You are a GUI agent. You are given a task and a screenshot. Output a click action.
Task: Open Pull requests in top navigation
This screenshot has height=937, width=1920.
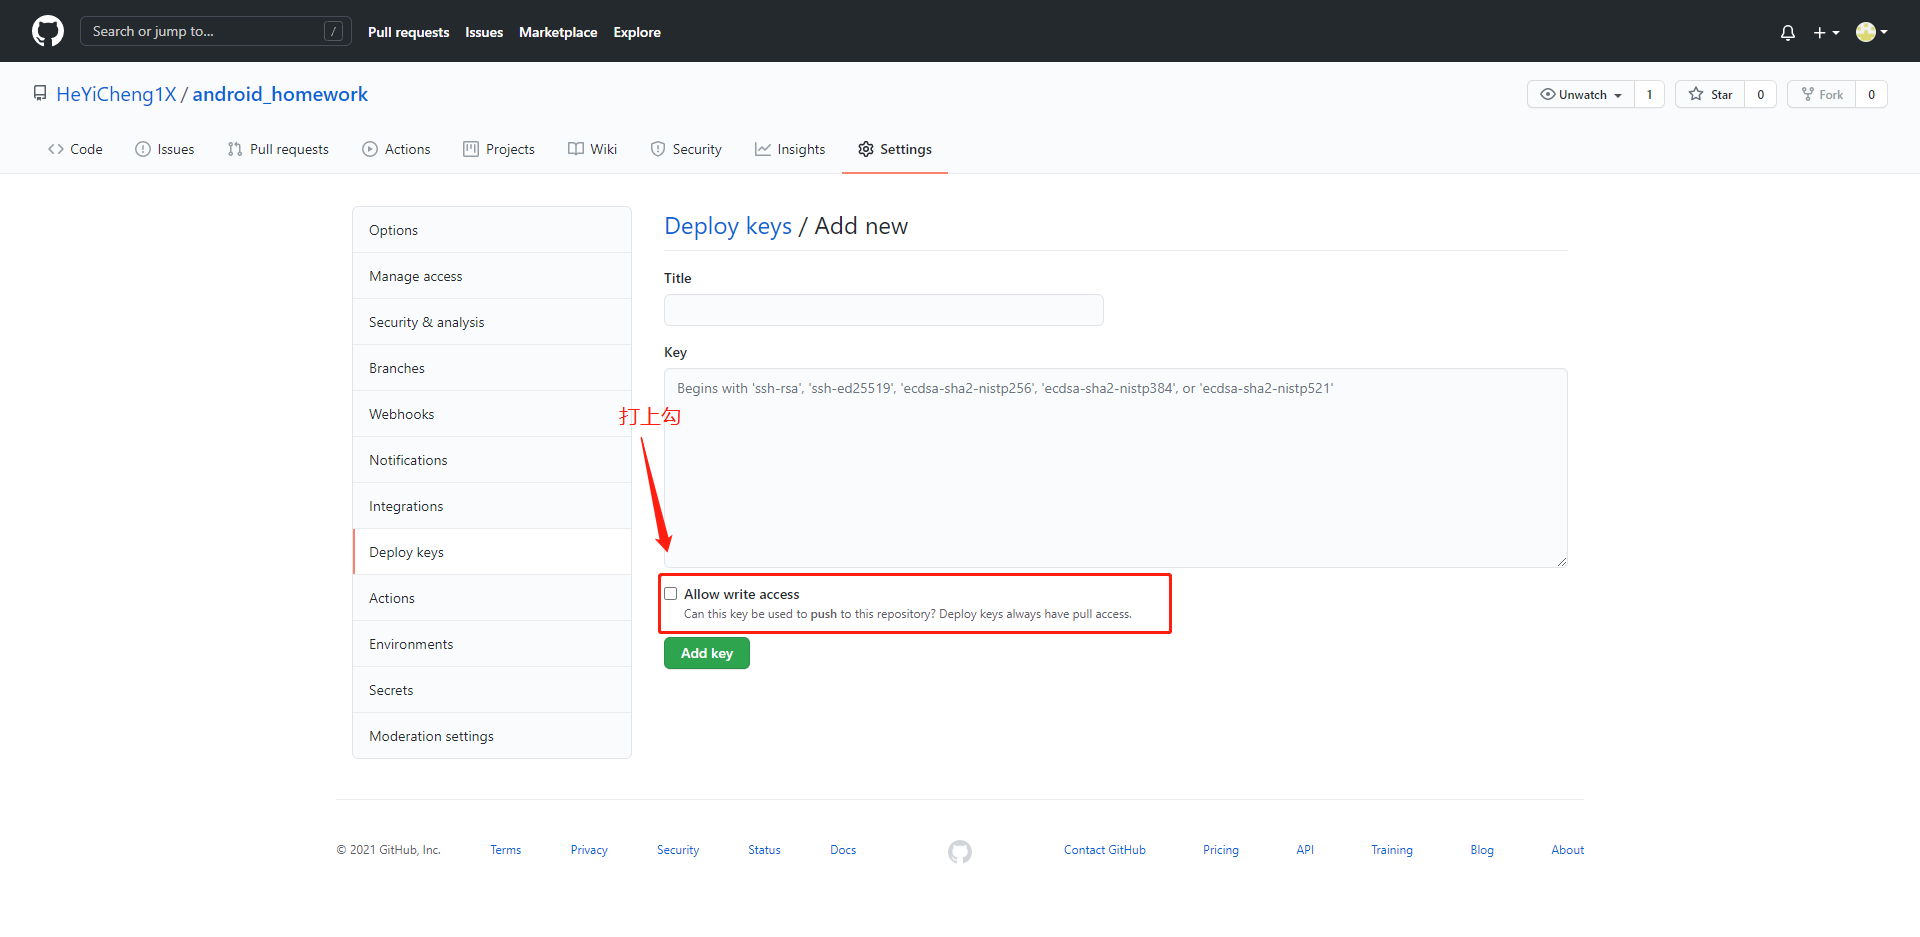pyautogui.click(x=409, y=32)
